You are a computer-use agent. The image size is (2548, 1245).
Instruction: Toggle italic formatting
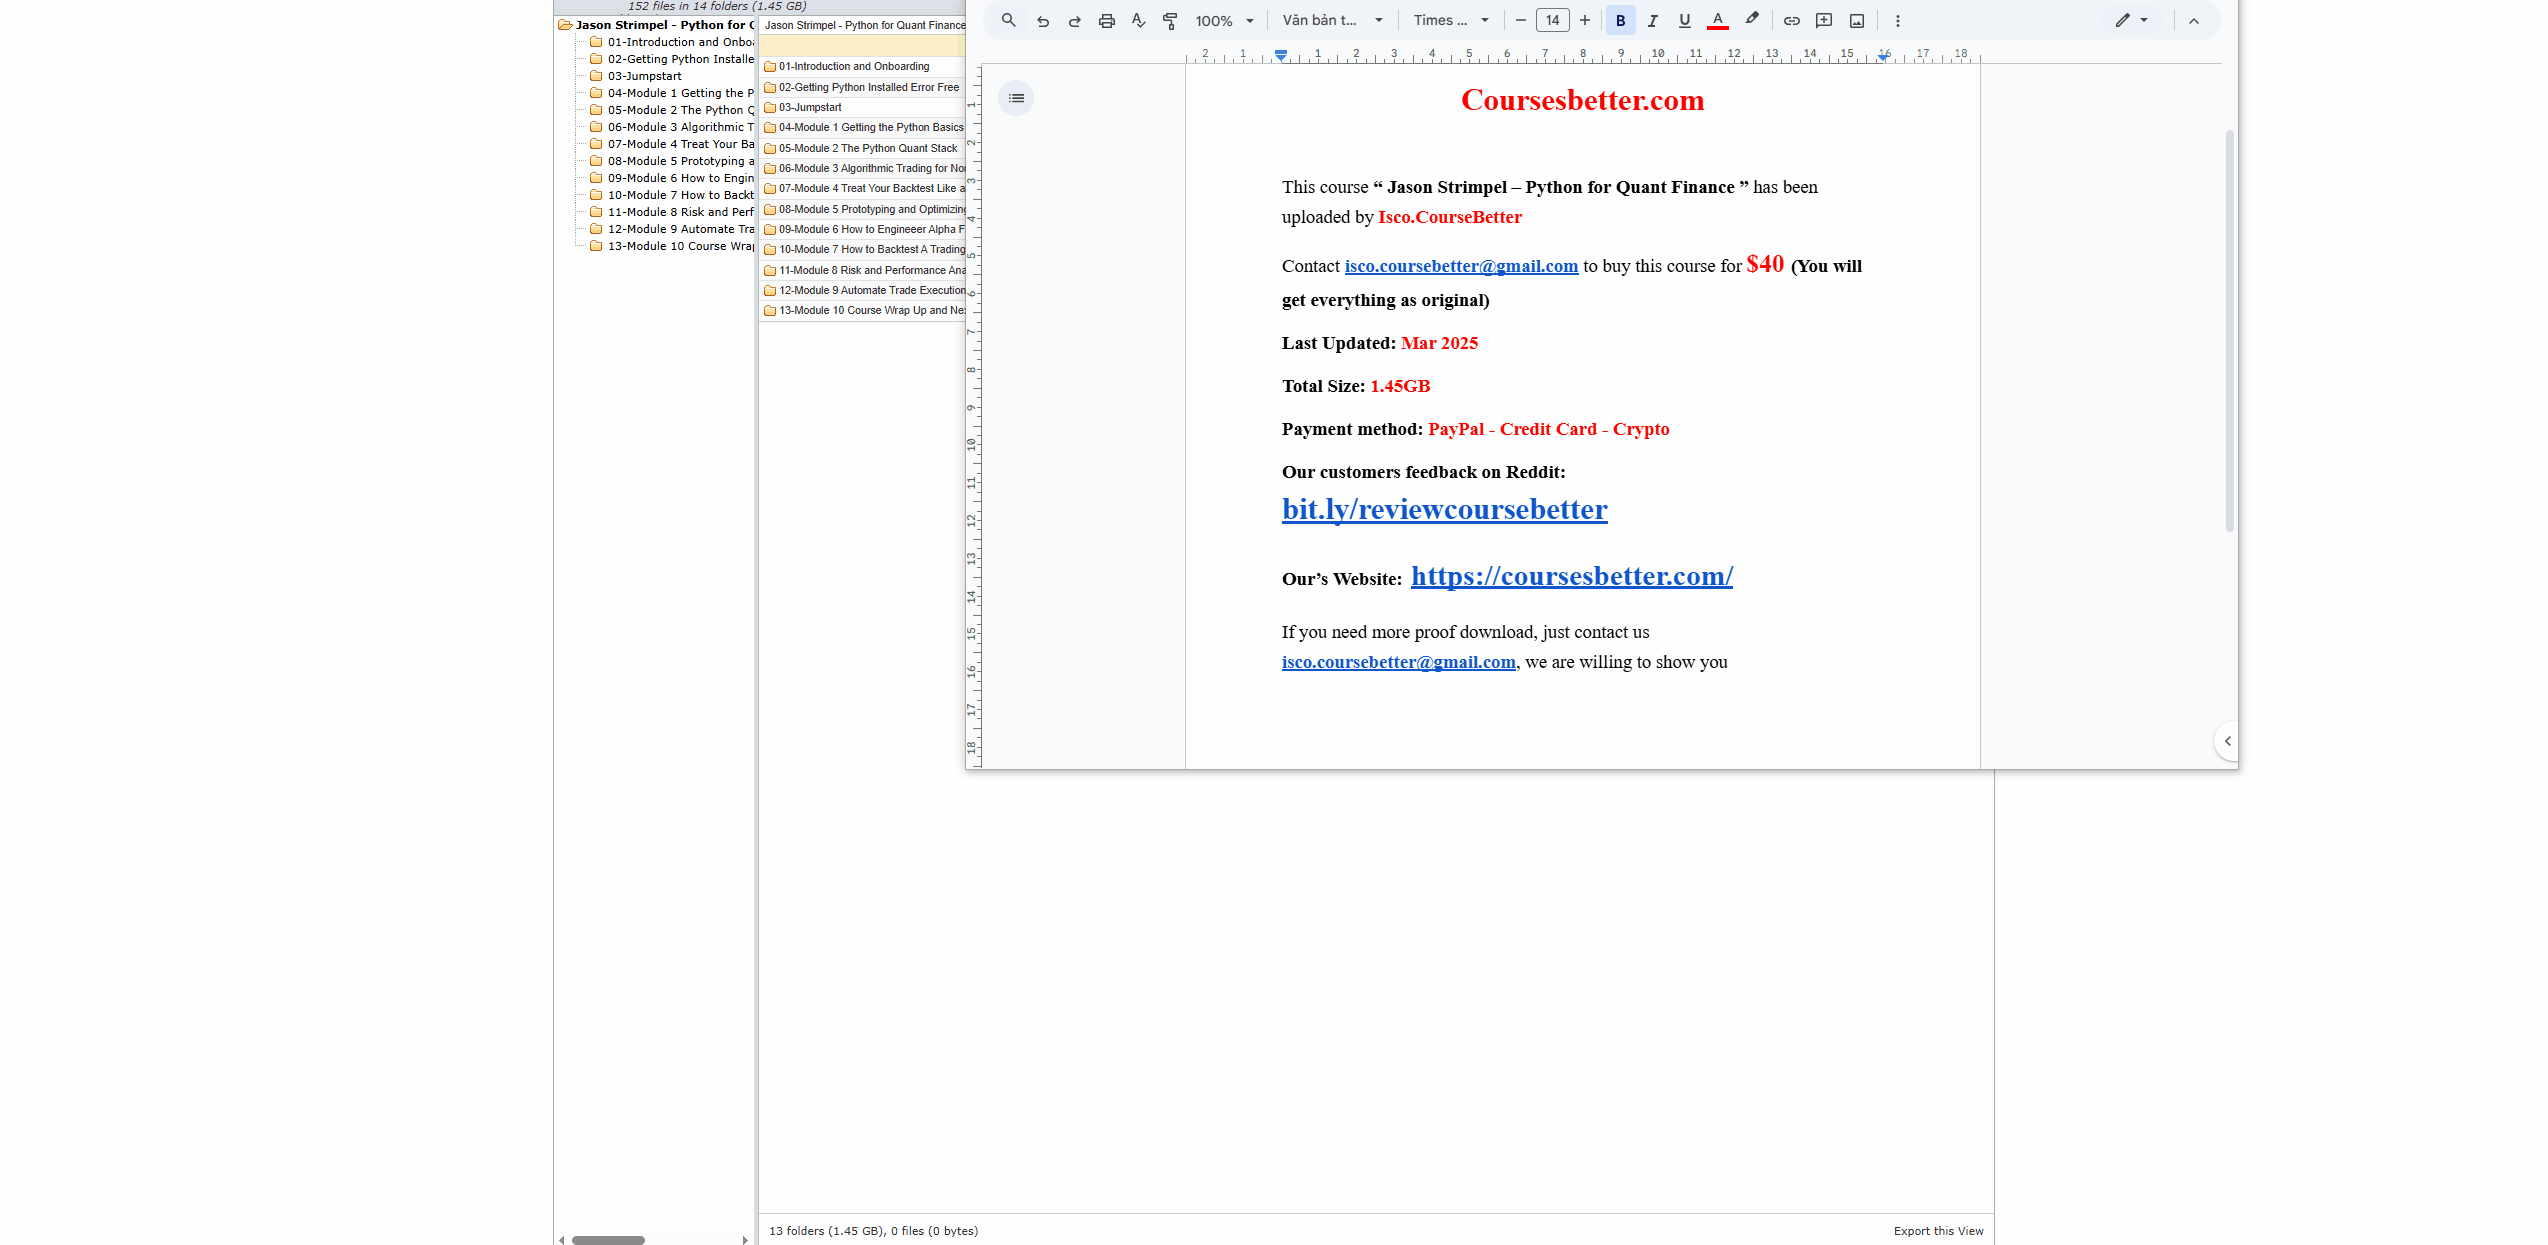coord(1652,20)
